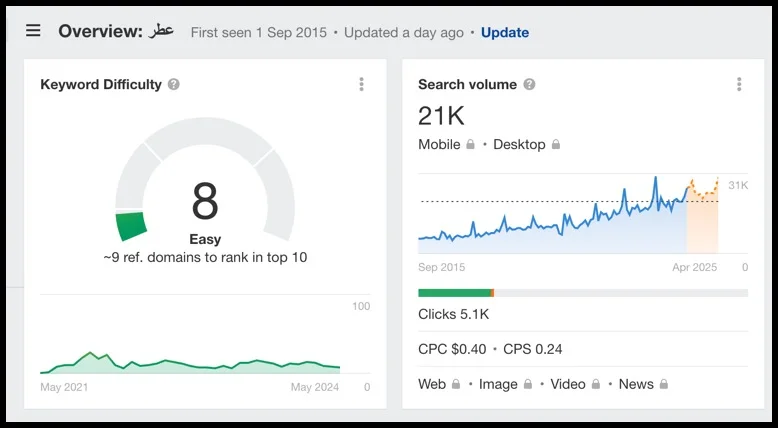The height and width of the screenshot is (428, 778).
Task: Click the Search volume help icon
Action: click(529, 85)
